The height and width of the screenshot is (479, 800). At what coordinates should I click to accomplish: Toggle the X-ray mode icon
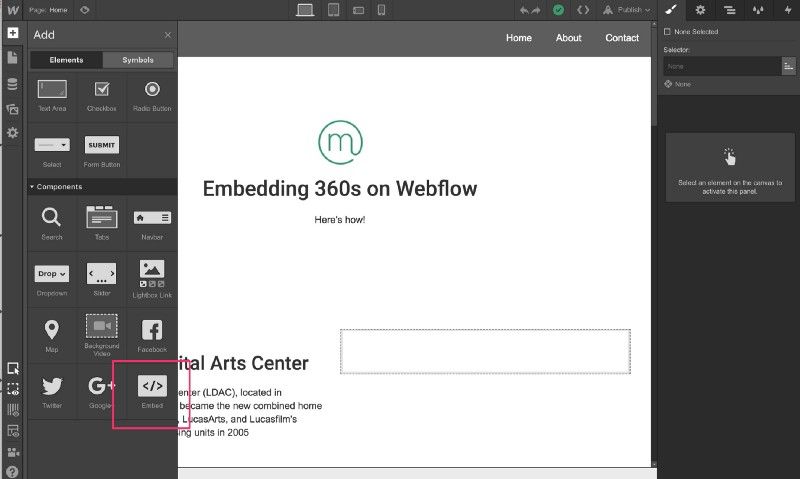[13, 431]
